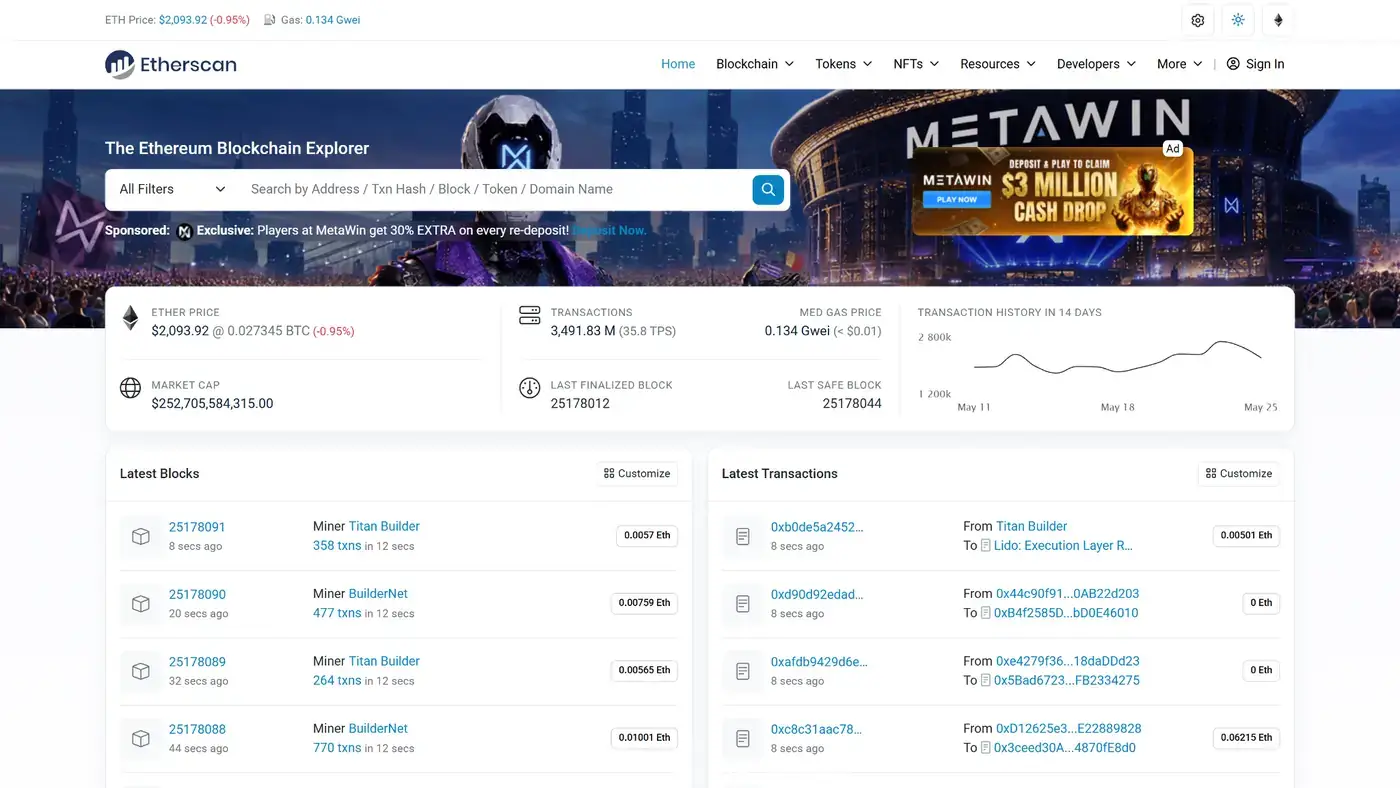Viewport: 1400px width, 788px height.
Task: Click gas pump icon next to Gas
Action: (x=270, y=20)
